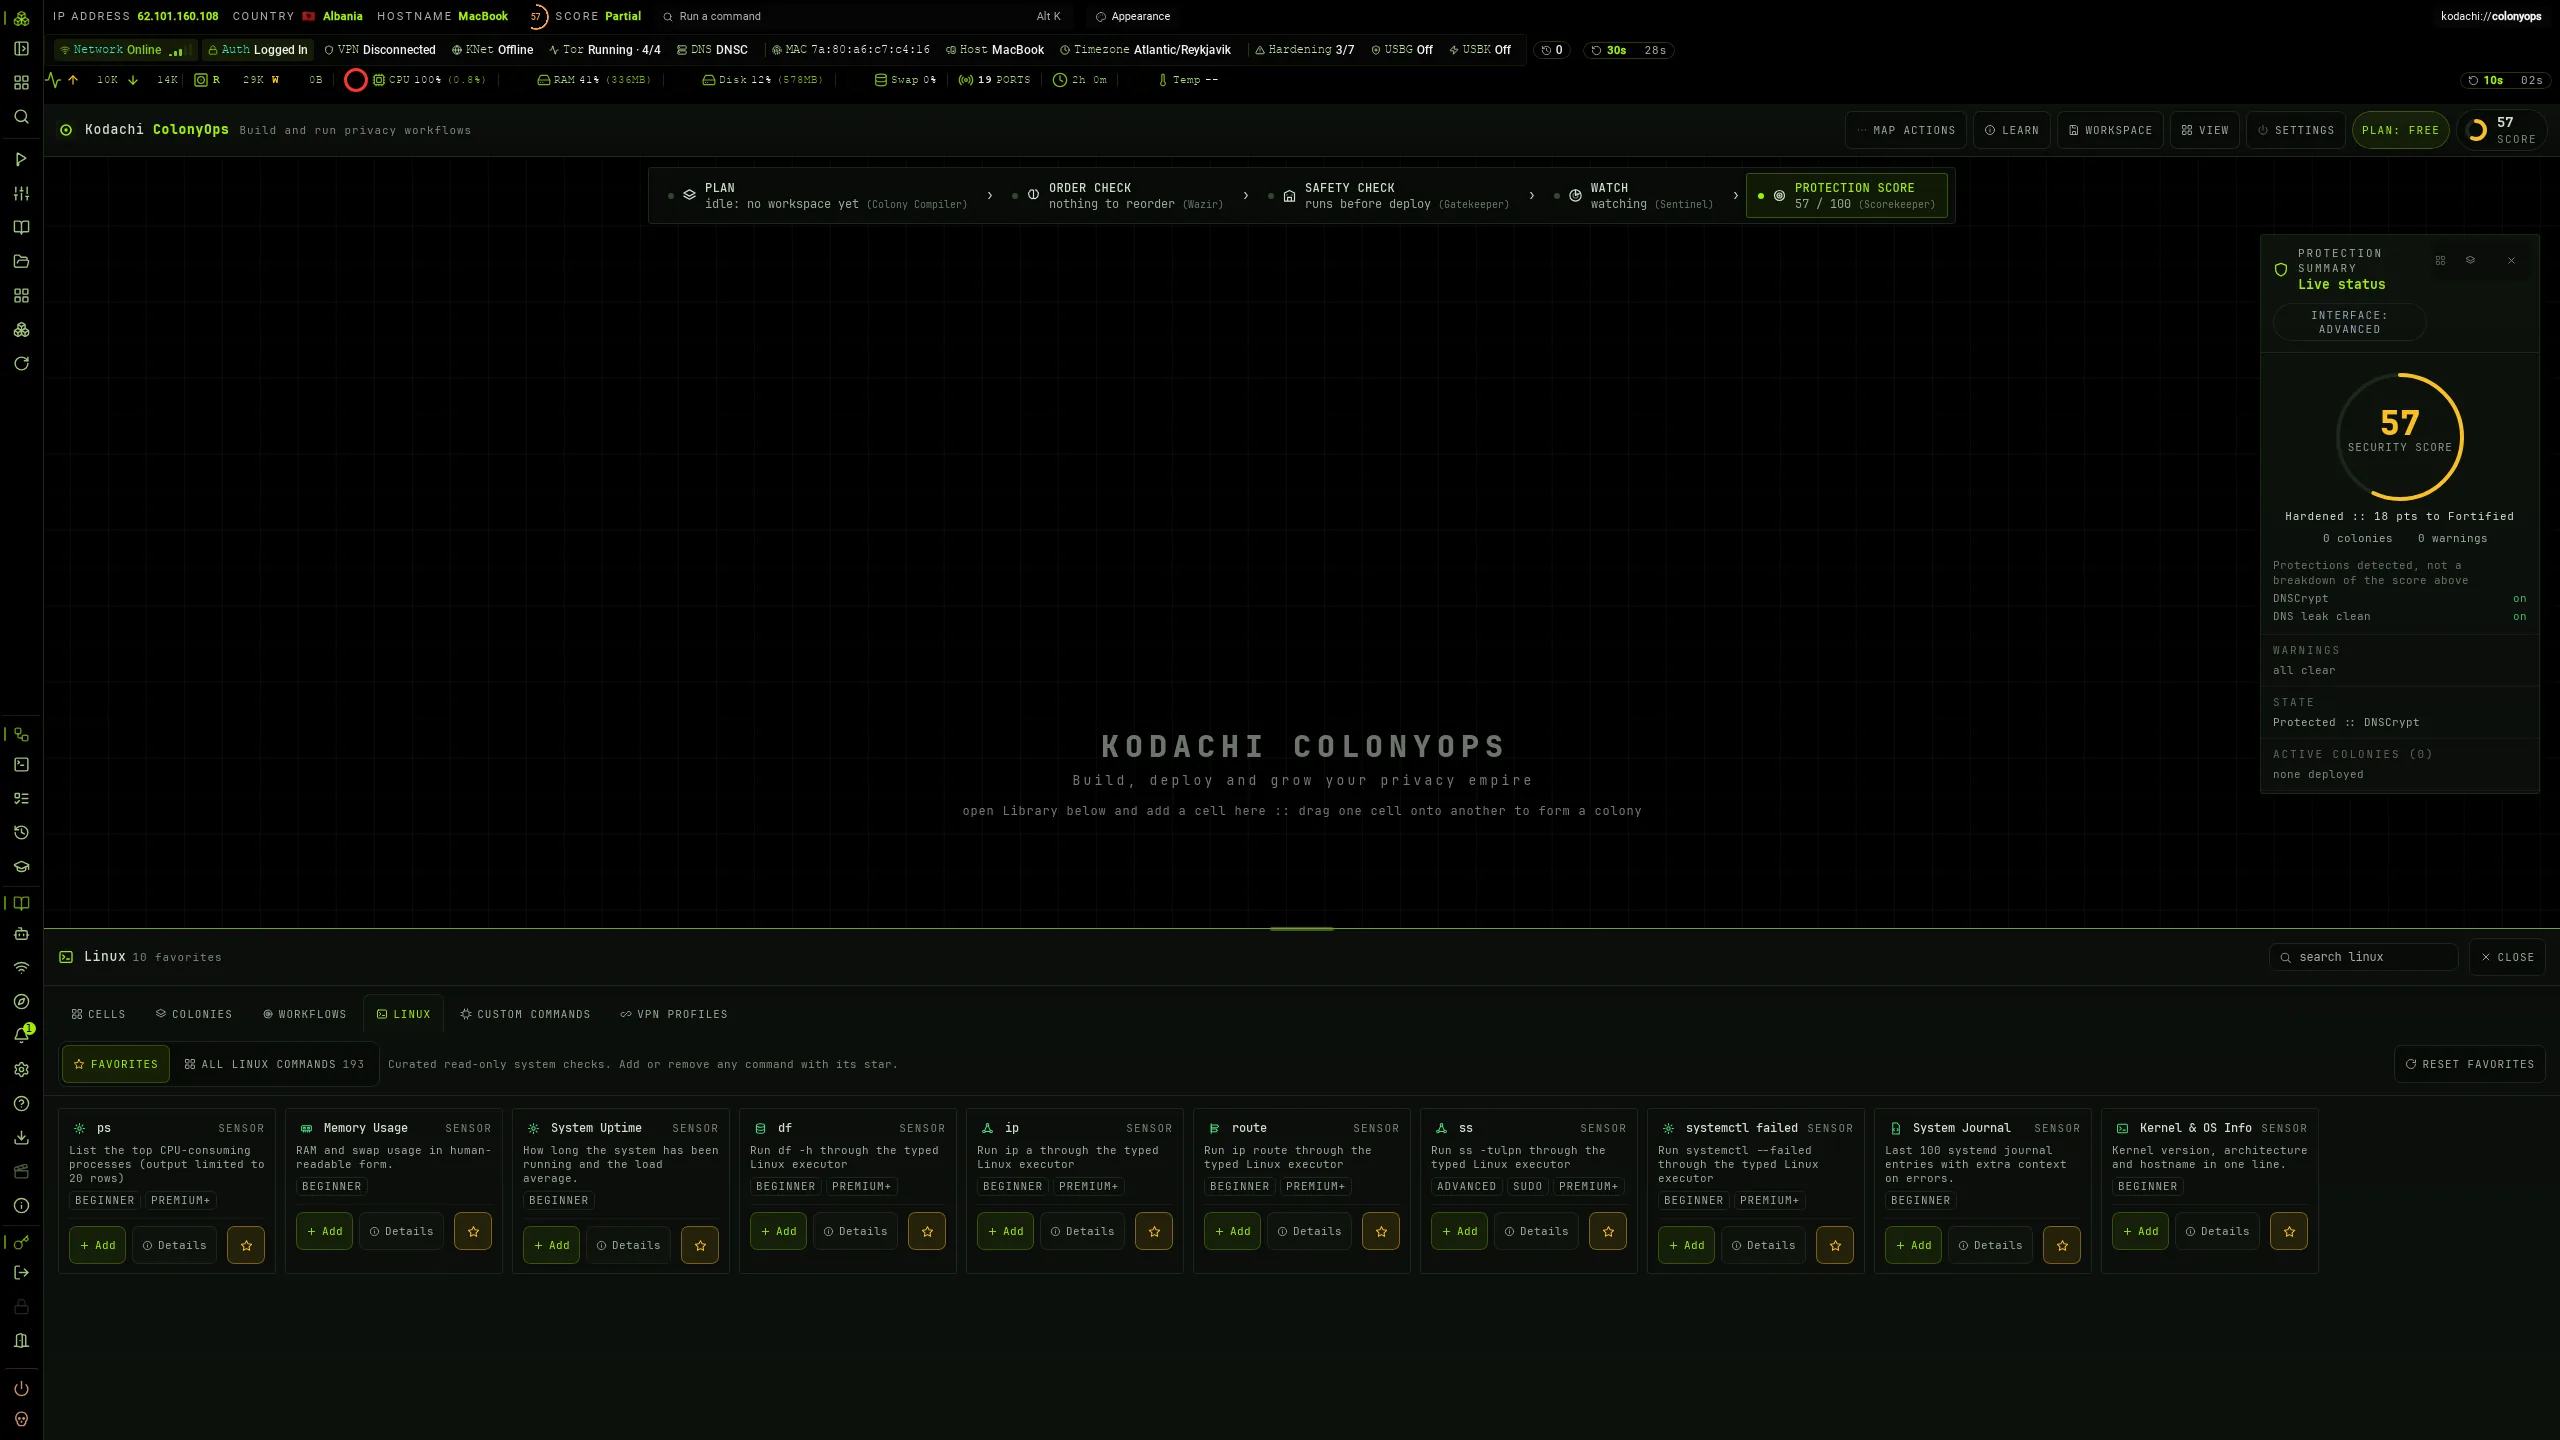
Task: Click the layers icon in Protection Summary header
Action: point(2470,260)
